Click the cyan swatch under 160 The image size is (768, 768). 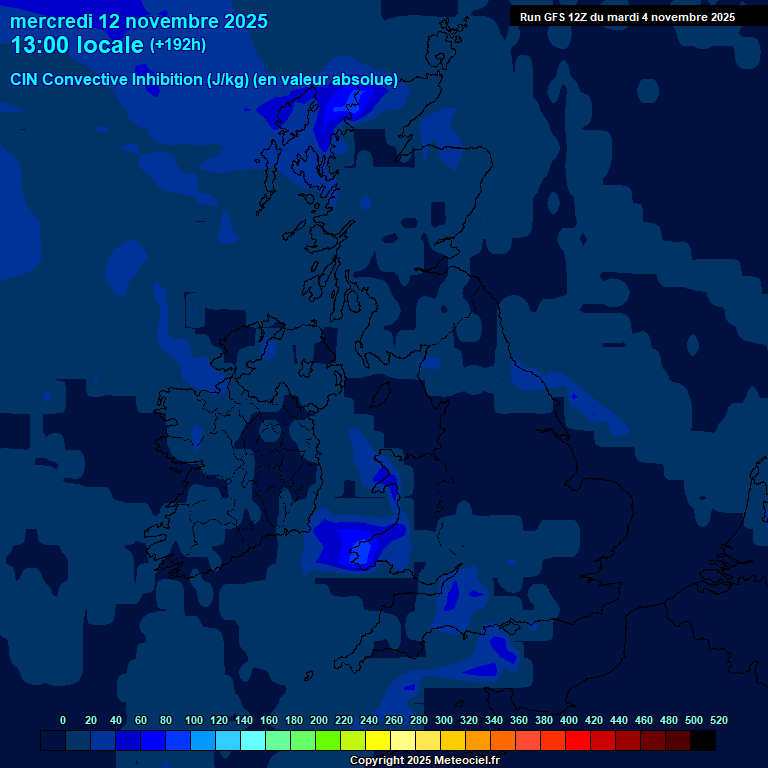pyautogui.click(x=253, y=741)
